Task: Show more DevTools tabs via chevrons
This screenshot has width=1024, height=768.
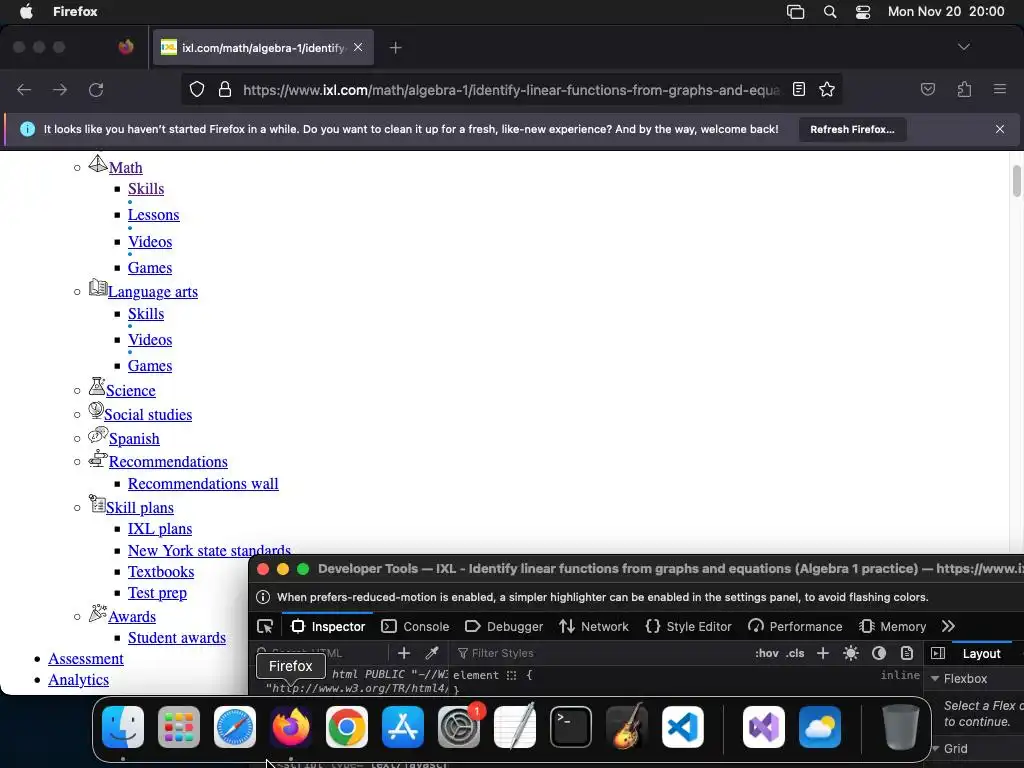Action: pos(948,626)
